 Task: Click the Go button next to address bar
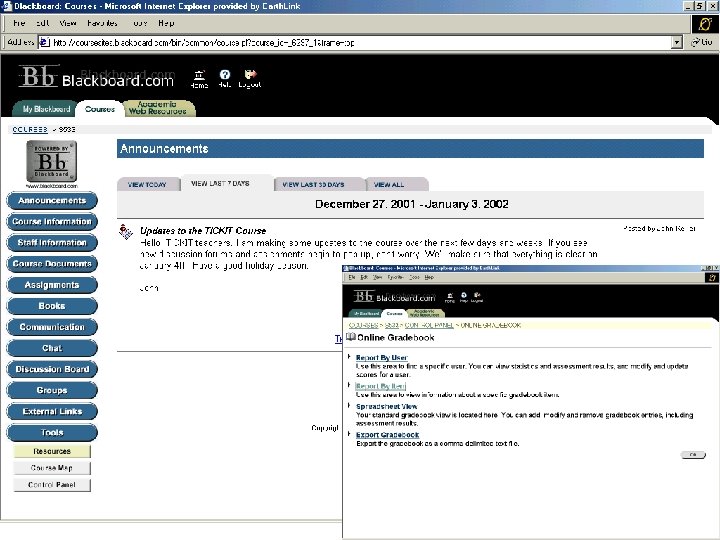[x=703, y=42]
